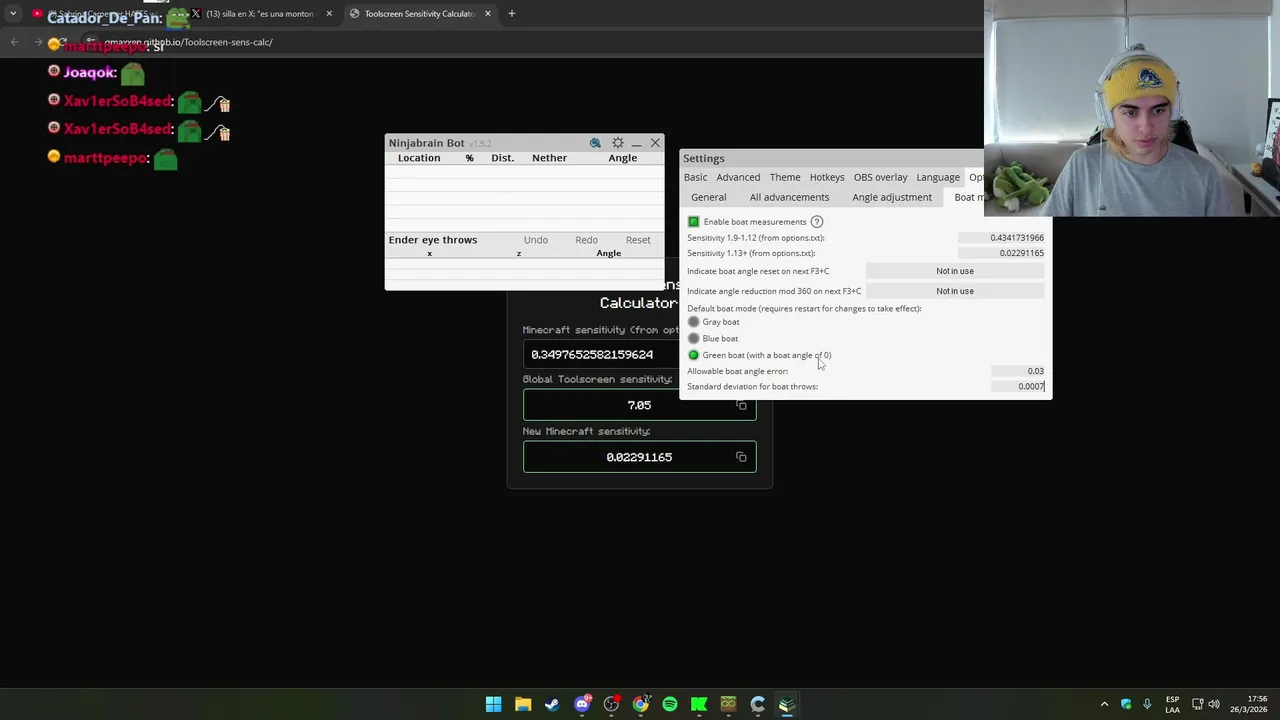Open the Advanced settings tab

pos(738,177)
